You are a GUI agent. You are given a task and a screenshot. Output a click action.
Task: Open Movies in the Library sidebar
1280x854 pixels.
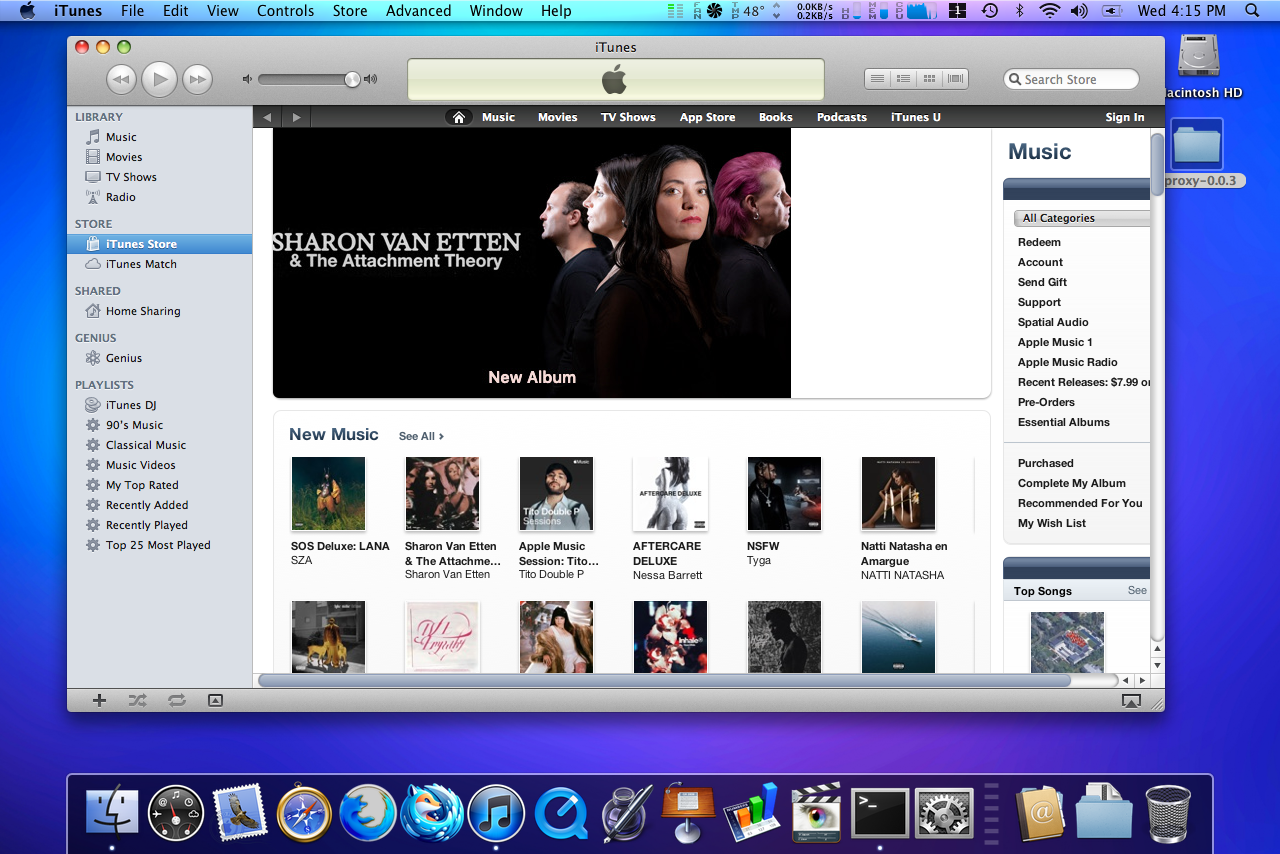point(124,157)
